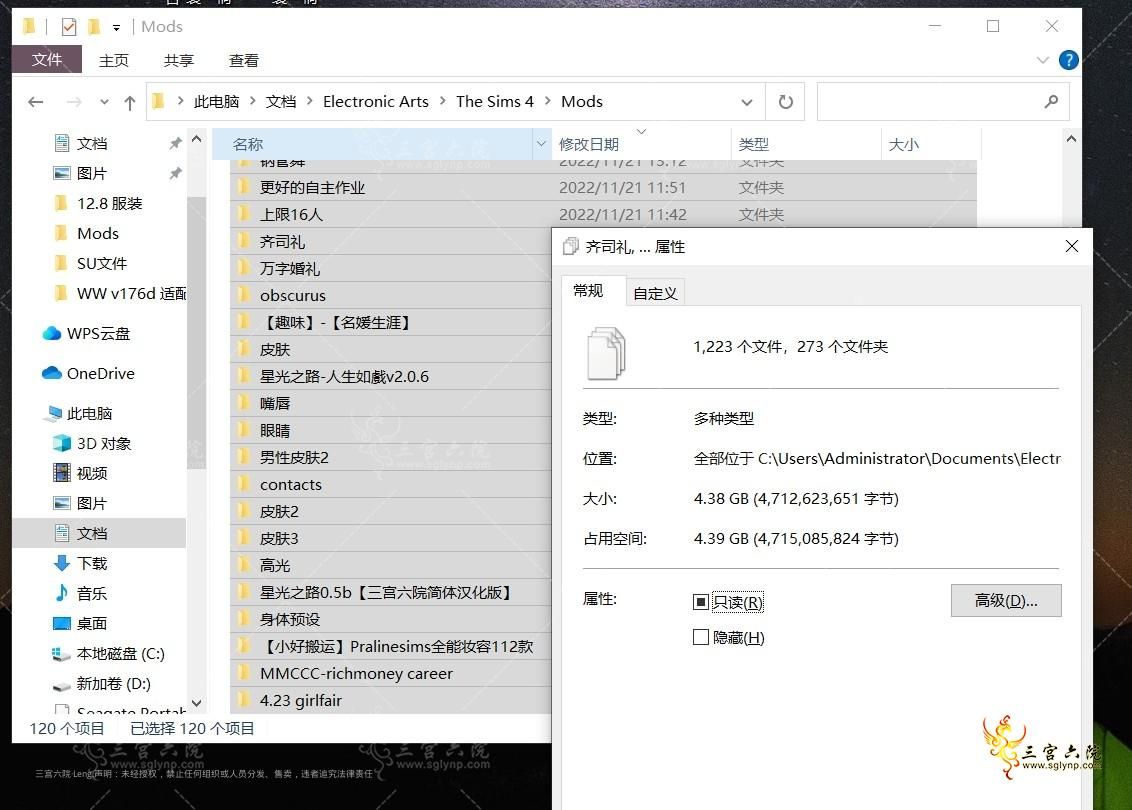
Task: Click The Sims 4 in breadcrumb
Action: pos(495,102)
